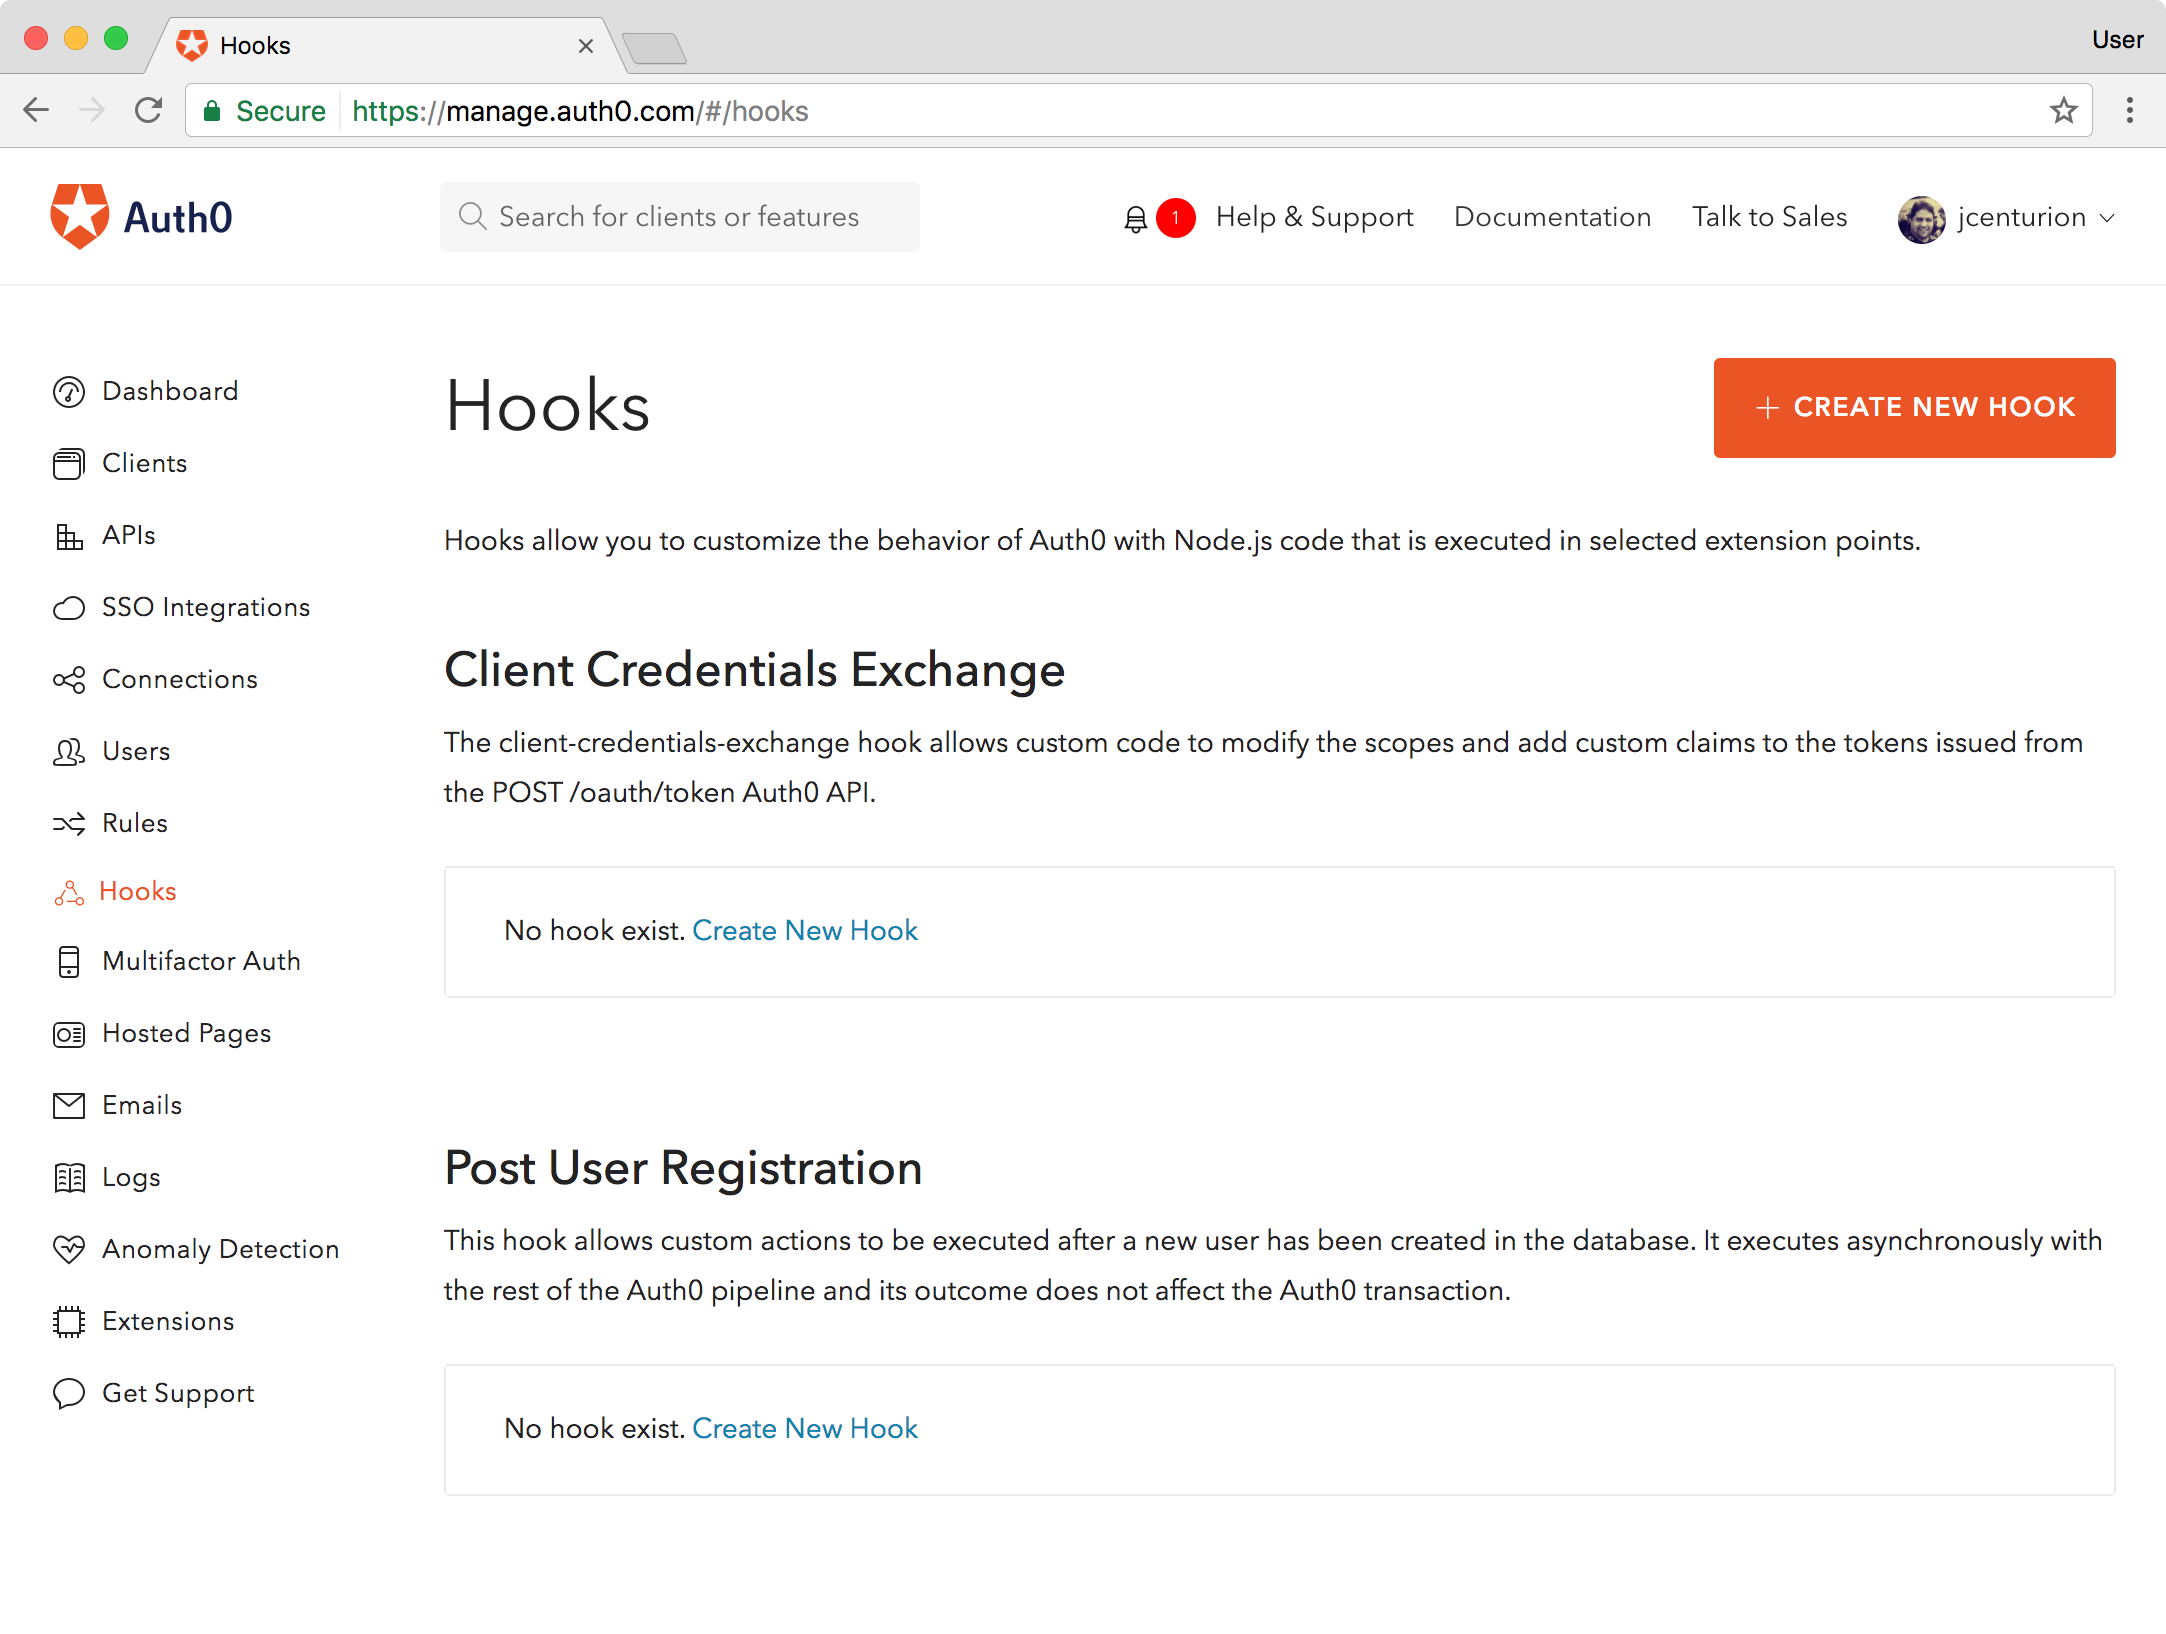Expand the jcenturion account dropdown
Image resolution: width=2166 pixels, height=1634 pixels.
tap(2108, 218)
